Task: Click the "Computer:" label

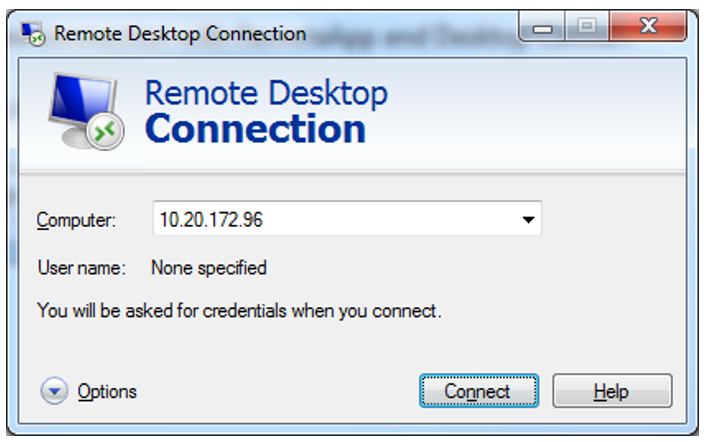Action: click(76, 220)
